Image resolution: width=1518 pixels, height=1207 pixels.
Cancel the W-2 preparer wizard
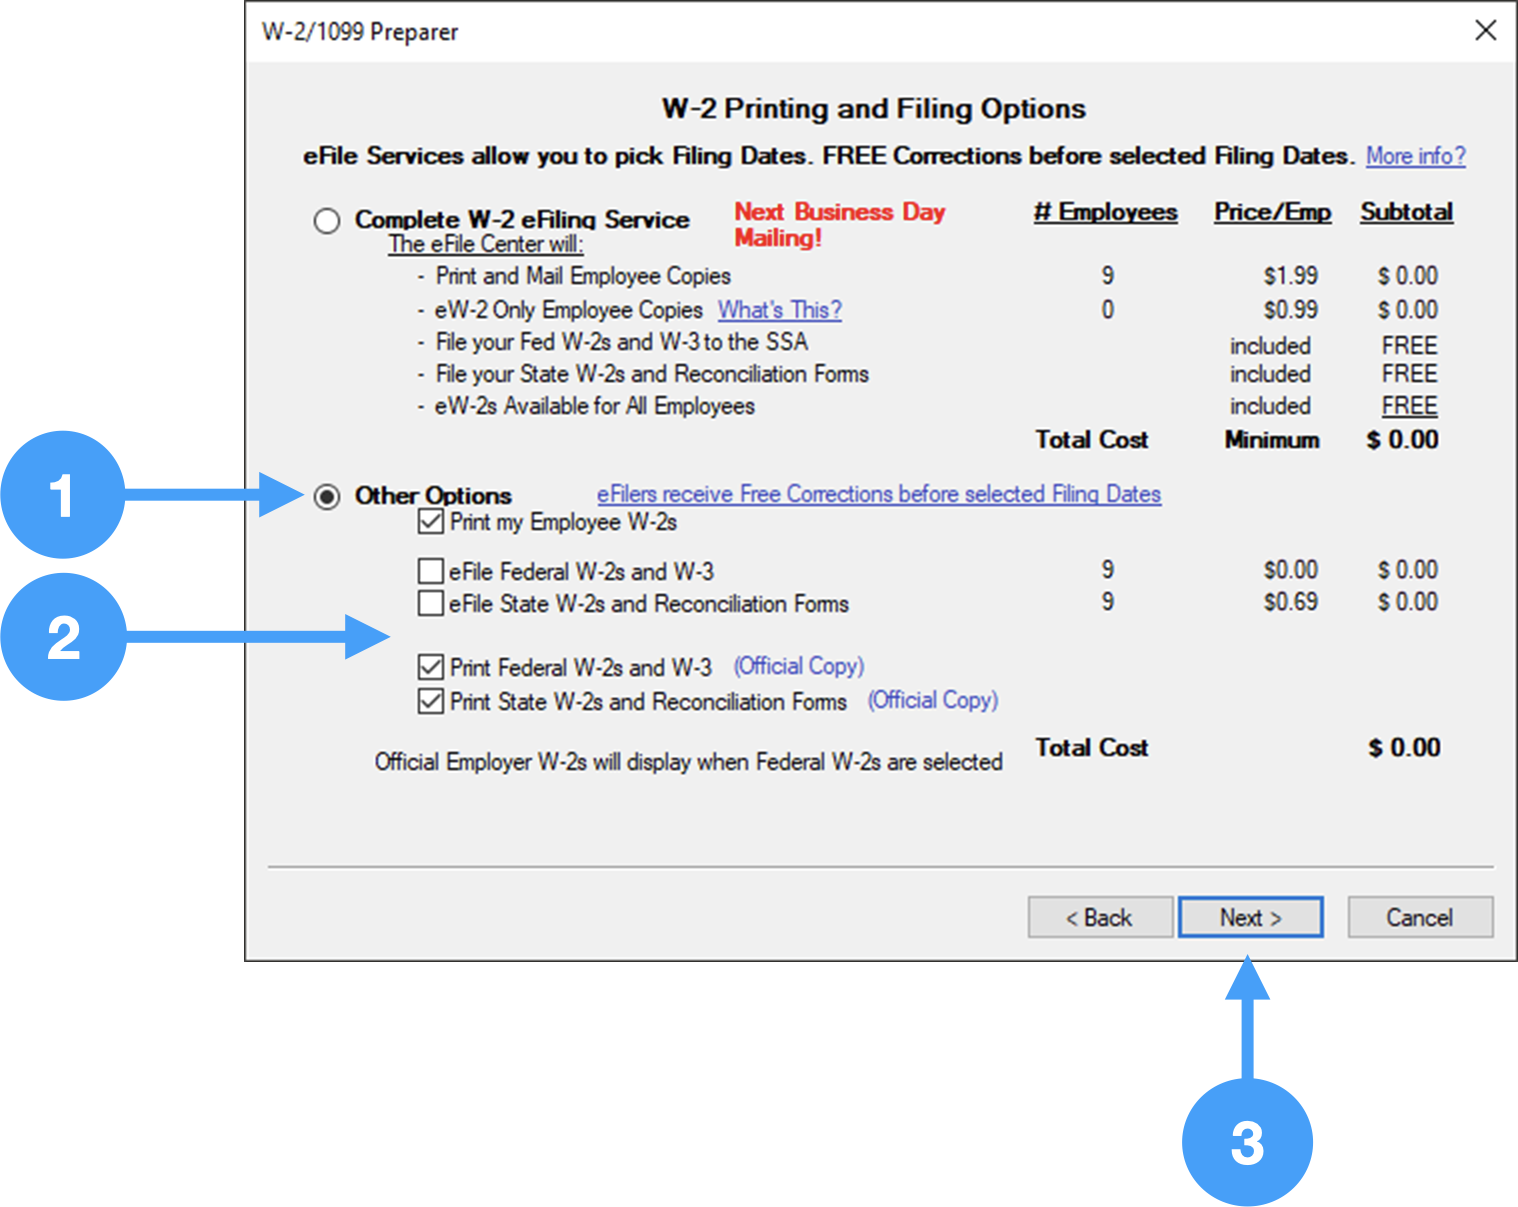(x=1419, y=917)
